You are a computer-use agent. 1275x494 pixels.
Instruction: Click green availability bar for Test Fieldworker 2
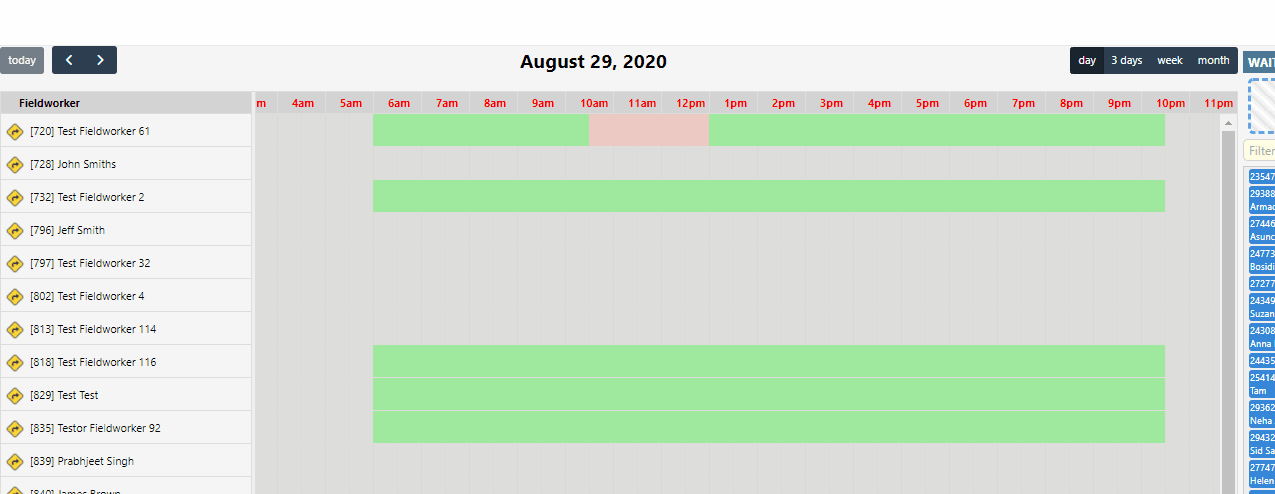[768, 196]
